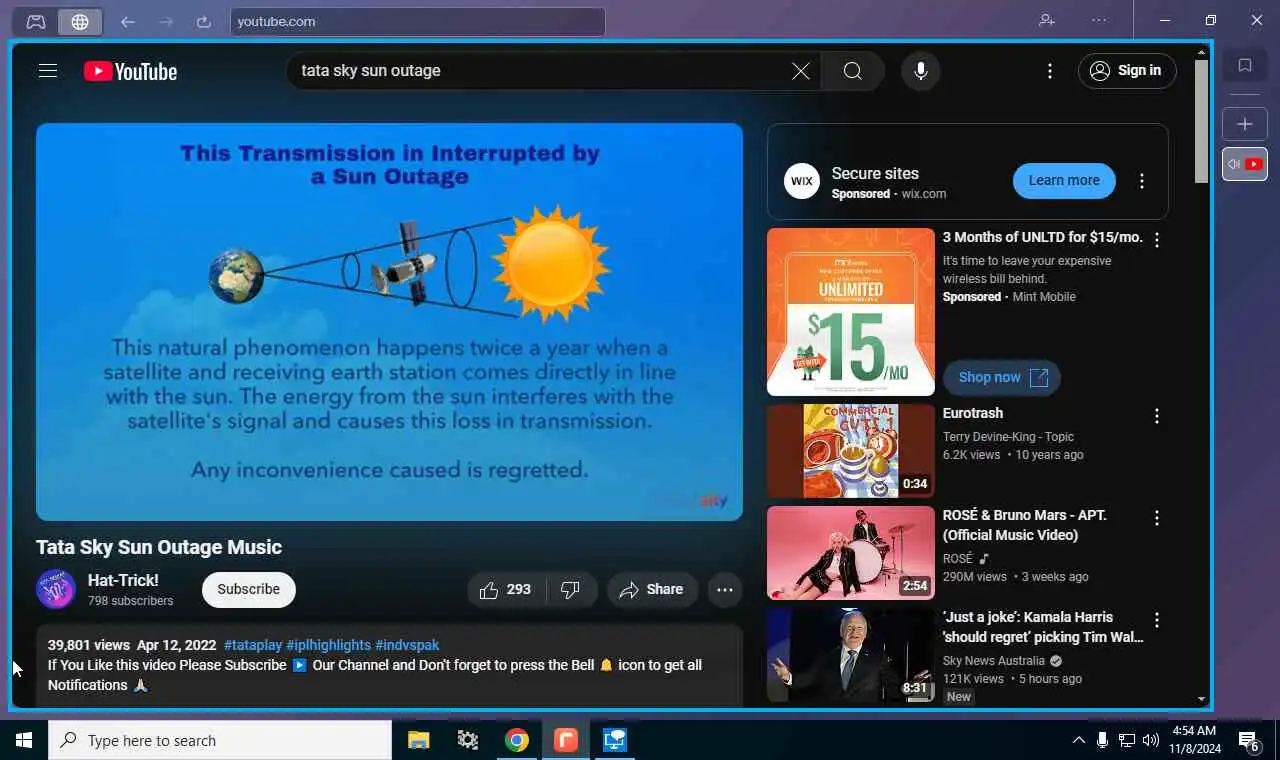The width and height of the screenshot is (1280, 760).
Task: Open File Explorer from the taskbar
Action: [418, 740]
